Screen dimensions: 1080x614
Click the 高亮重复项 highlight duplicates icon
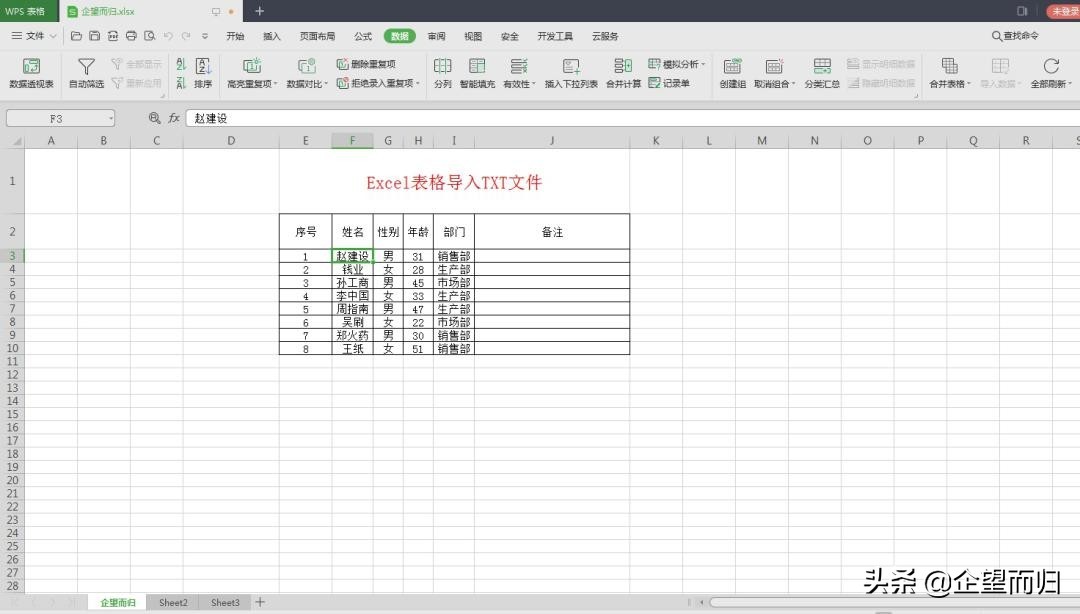pyautogui.click(x=251, y=66)
